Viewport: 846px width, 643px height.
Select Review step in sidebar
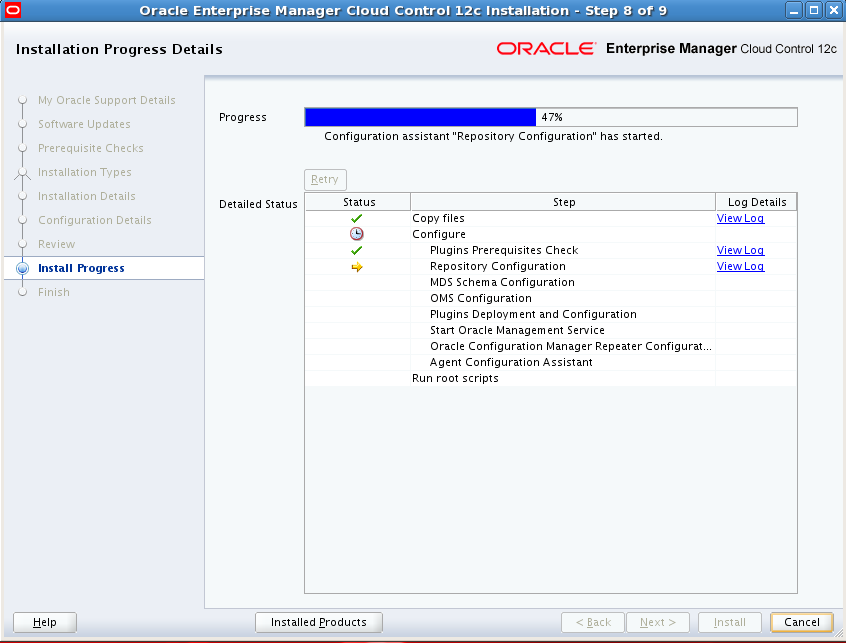(x=57, y=244)
